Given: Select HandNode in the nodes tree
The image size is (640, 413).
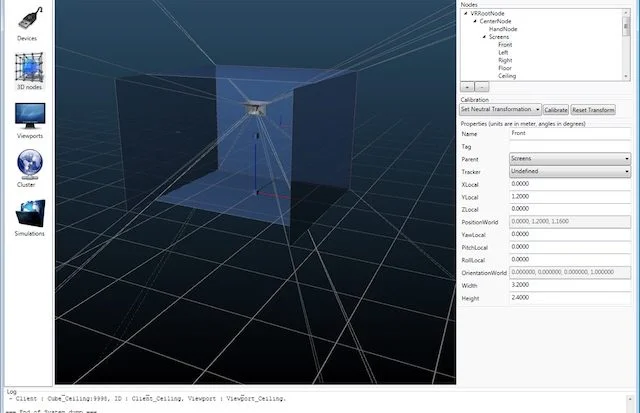Looking at the screenshot, I should [503, 29].
